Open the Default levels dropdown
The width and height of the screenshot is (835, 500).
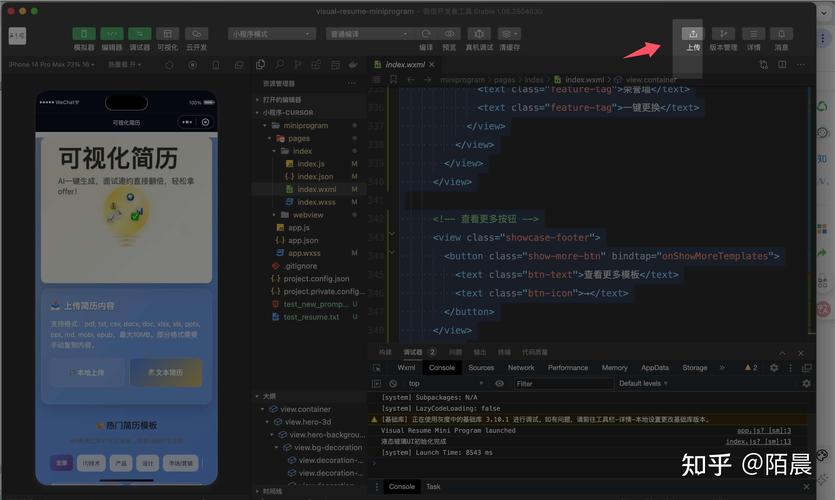(643, 383)
